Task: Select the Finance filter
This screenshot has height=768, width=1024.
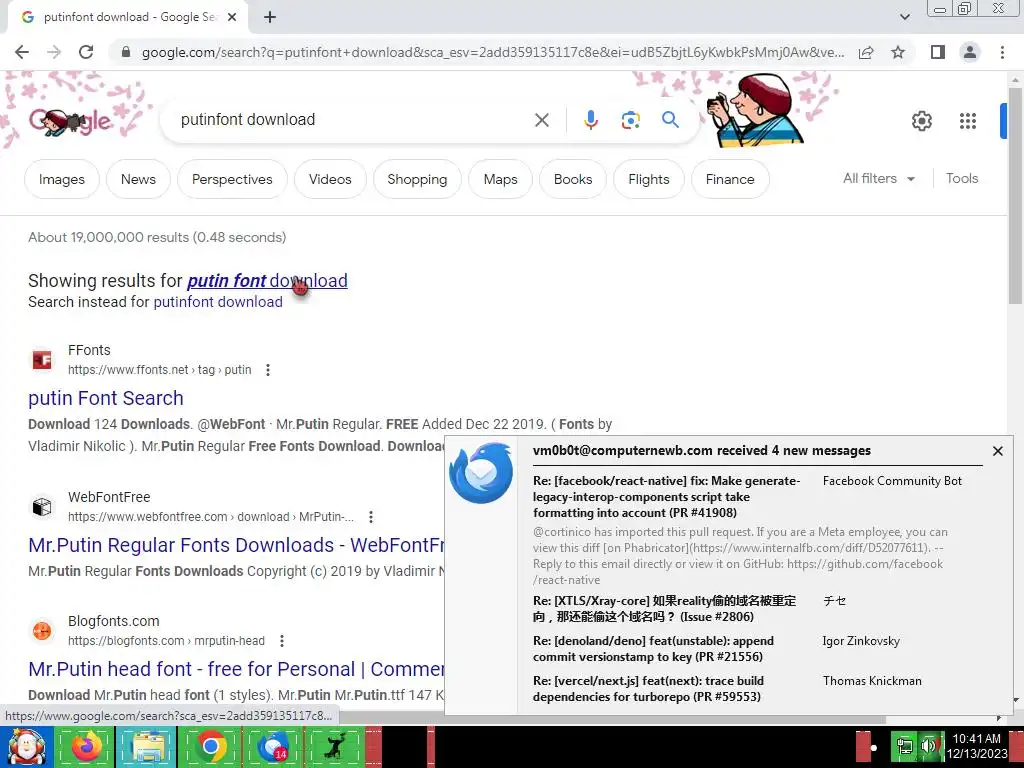Action: pyautogui.click(x=730, y=179)
